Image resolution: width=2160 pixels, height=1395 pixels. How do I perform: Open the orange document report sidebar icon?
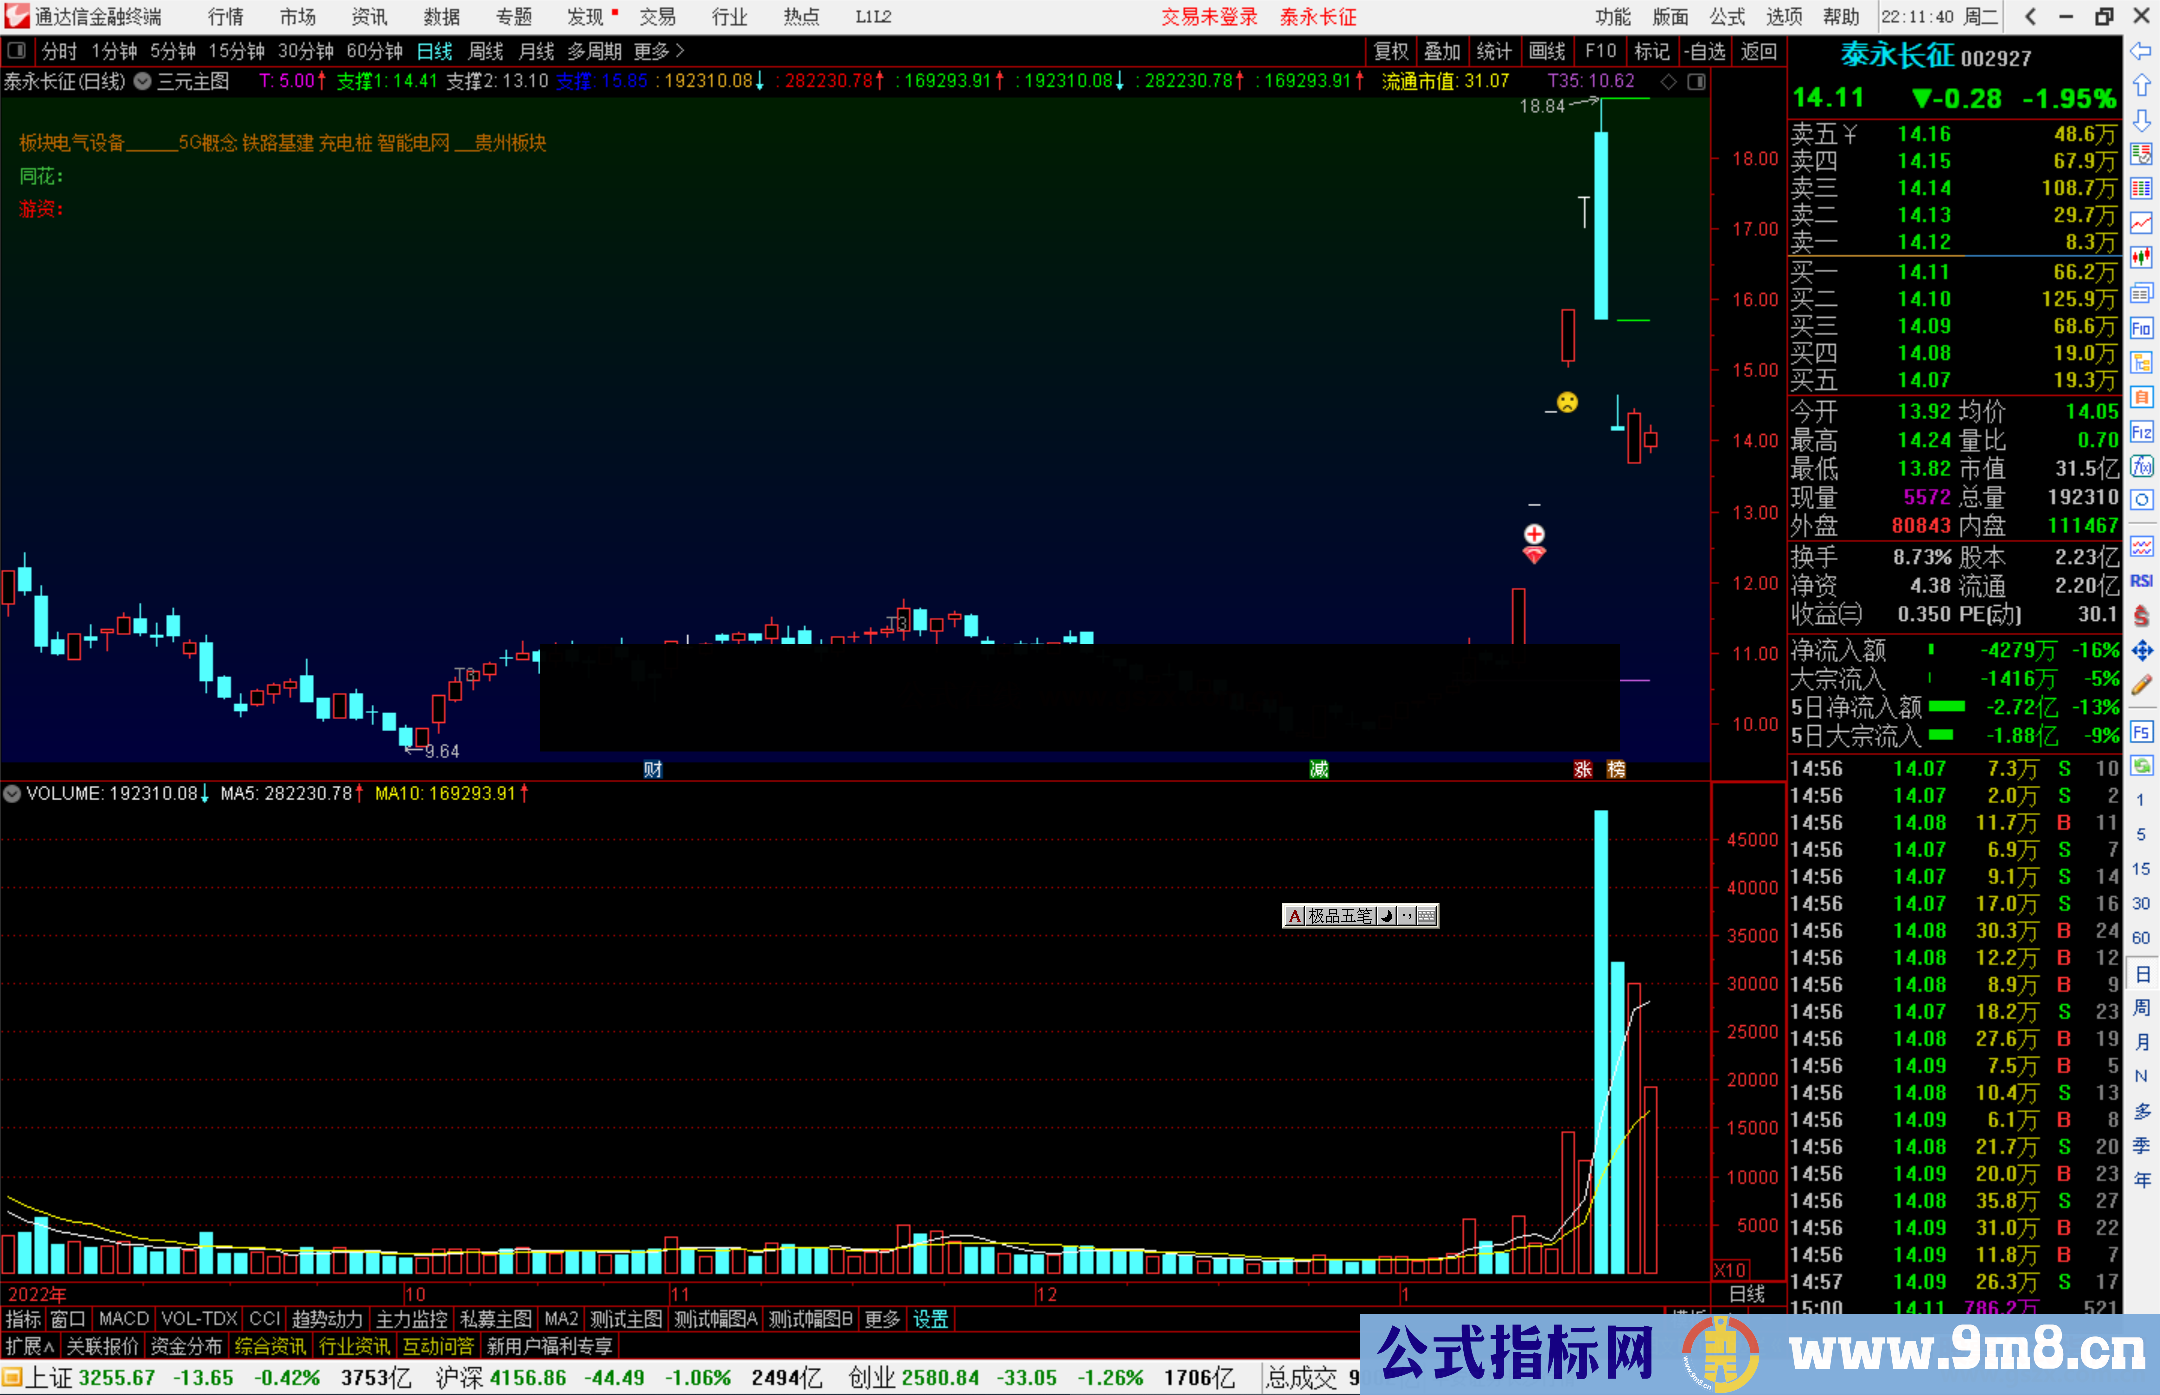click(x=2141, y=397)
